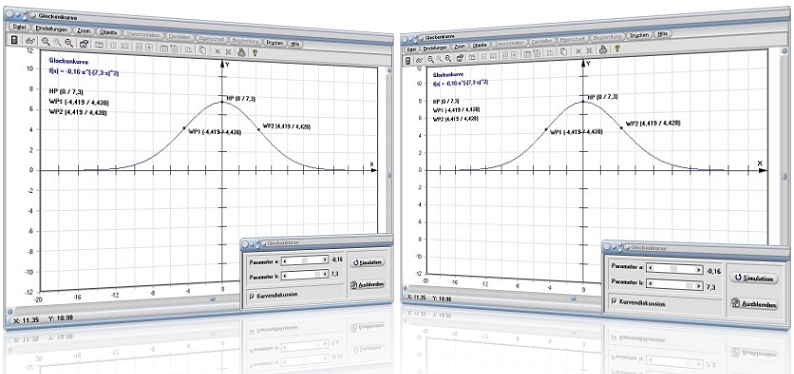Click printer icon in right window toolbar

point(603,49)
